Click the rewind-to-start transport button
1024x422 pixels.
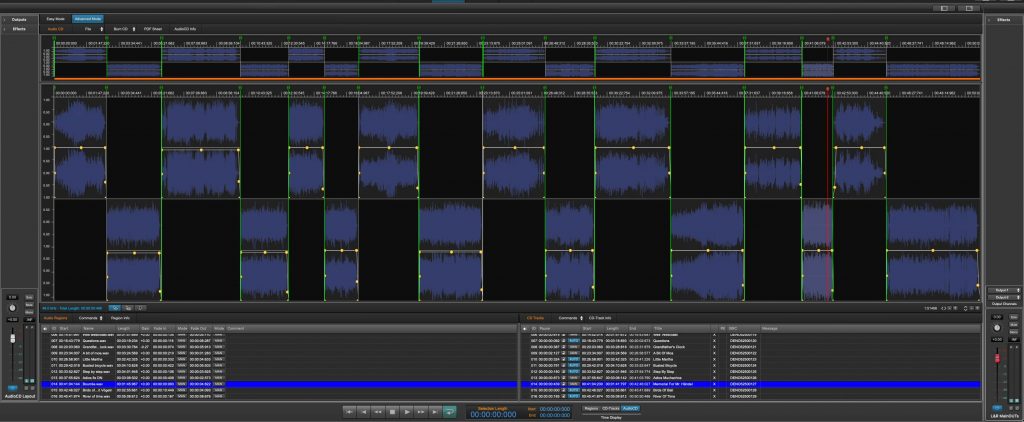click(x=349, y=411)
